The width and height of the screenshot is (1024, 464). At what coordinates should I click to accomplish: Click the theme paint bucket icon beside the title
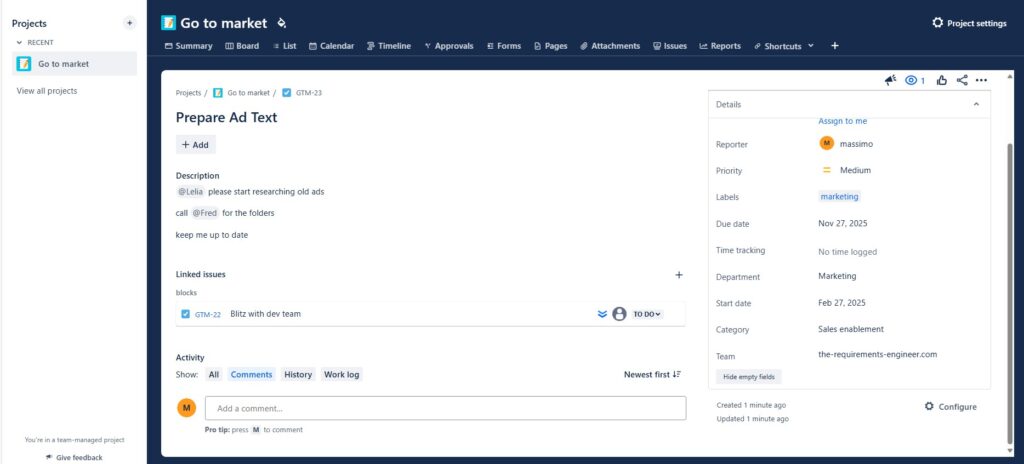point(282,23)
